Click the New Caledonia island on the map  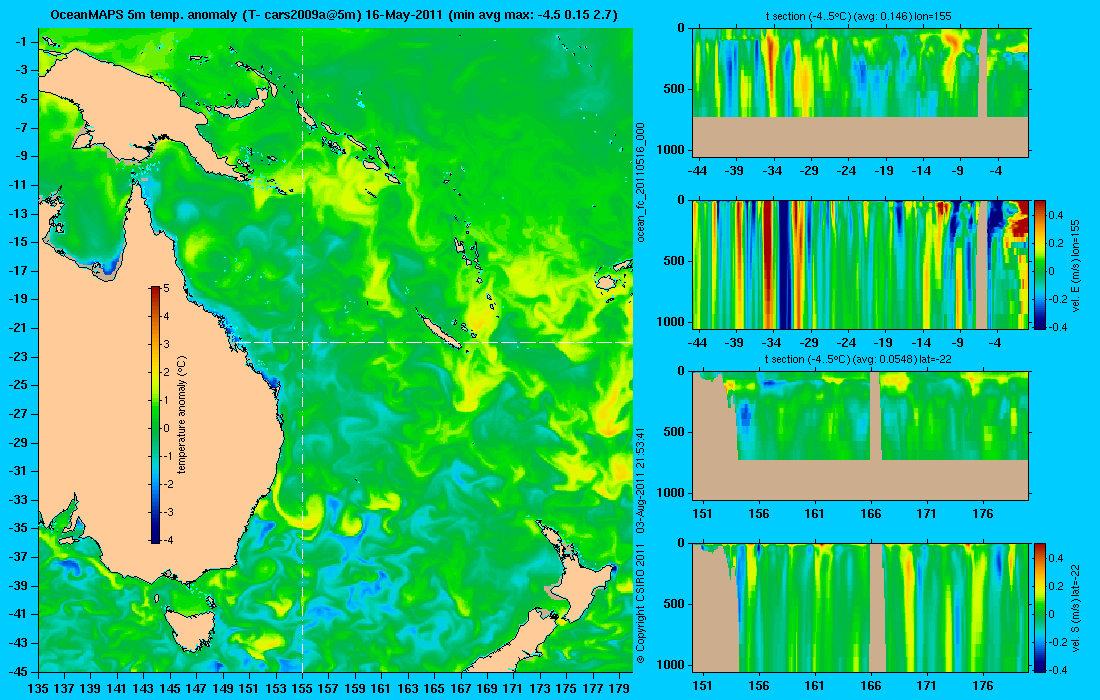[441, 332]
